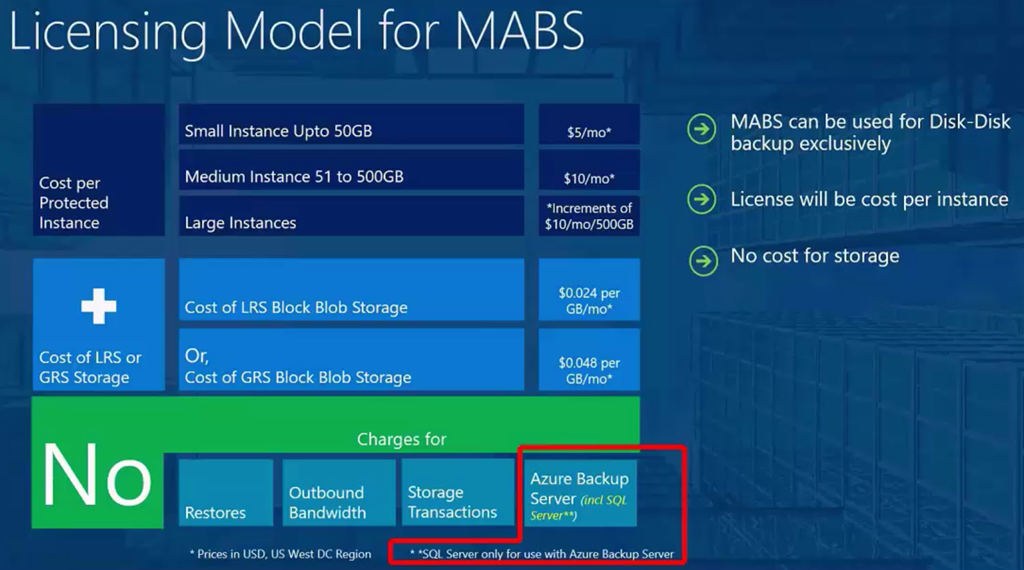The image size is (1024, 570).
Task: Click the $0.048 per GB/mo* cell
Action: pyautogui.click(x=589, y=360)
